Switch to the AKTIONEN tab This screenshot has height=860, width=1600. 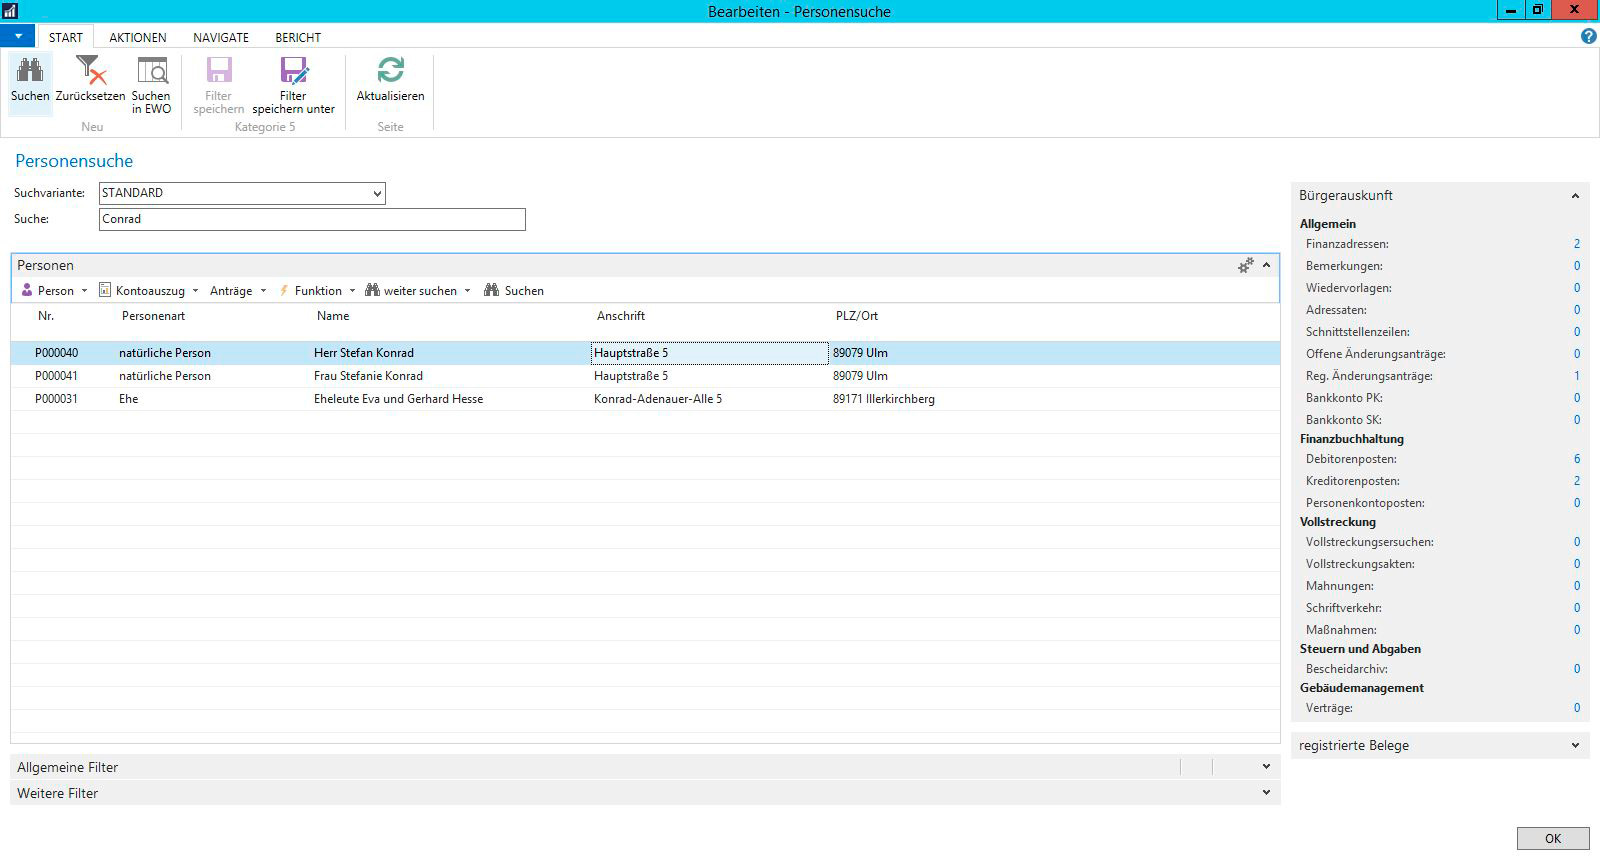click(x=138, y=37)
